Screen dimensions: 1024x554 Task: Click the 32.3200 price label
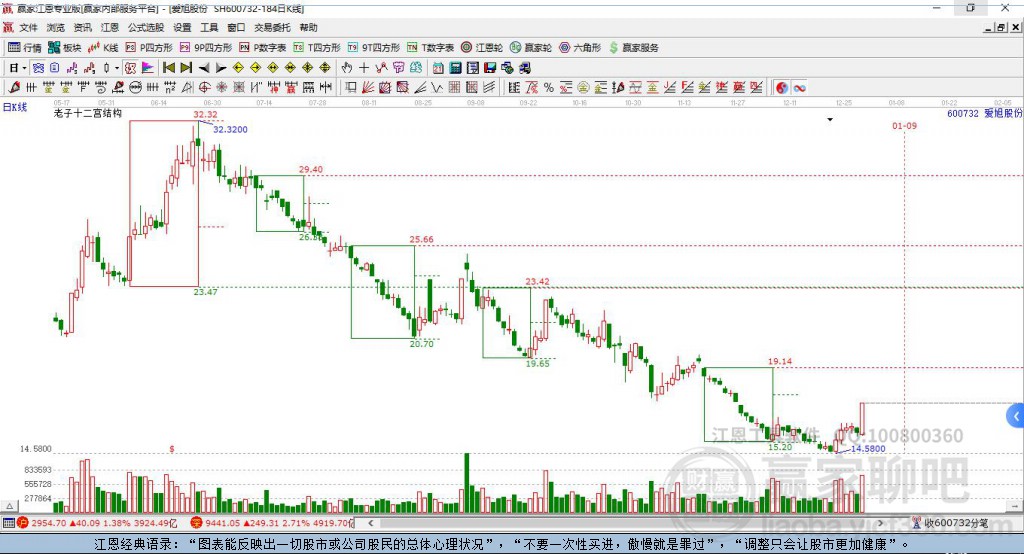click(230, 129)
